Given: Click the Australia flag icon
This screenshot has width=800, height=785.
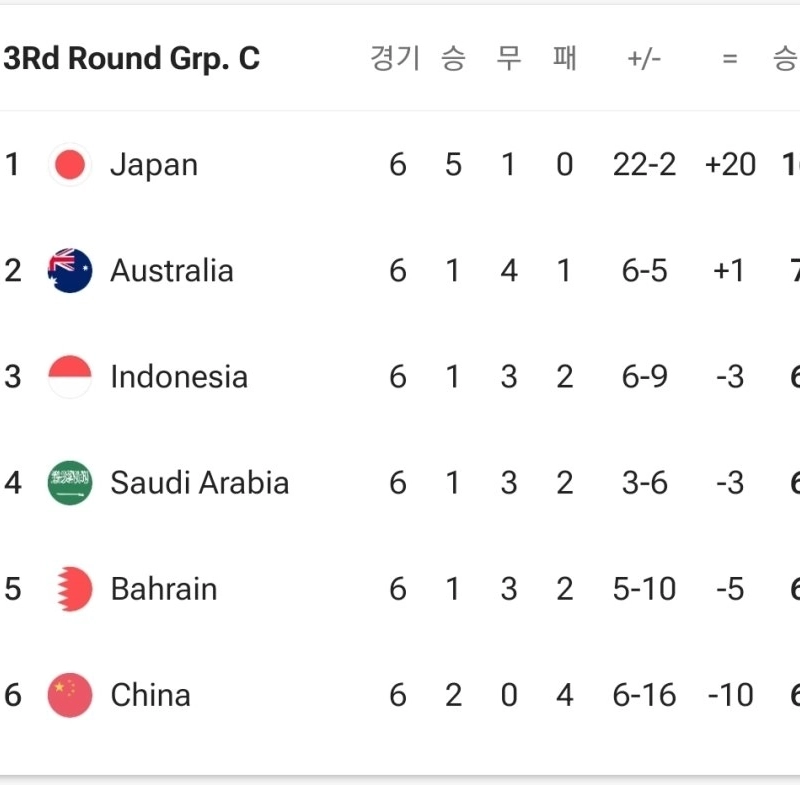Looking at the screenshot, I should [x=70, y=271].
